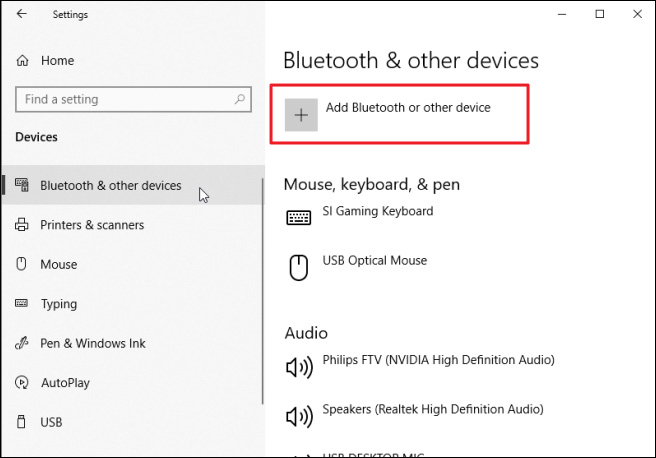
Task: Open Mouse settings
Action: [133, 264]
